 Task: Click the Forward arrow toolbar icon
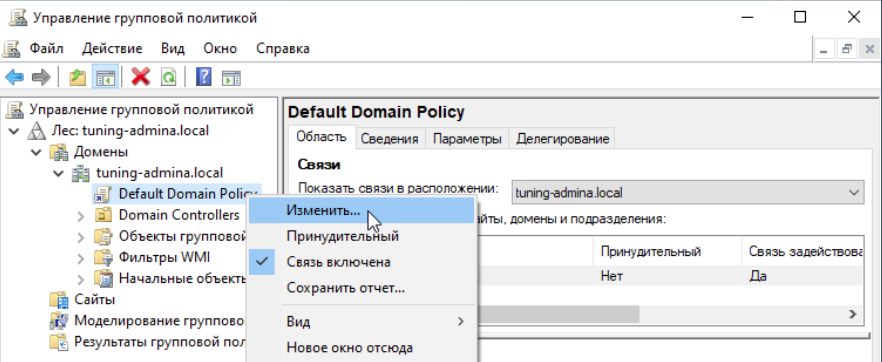41,77
